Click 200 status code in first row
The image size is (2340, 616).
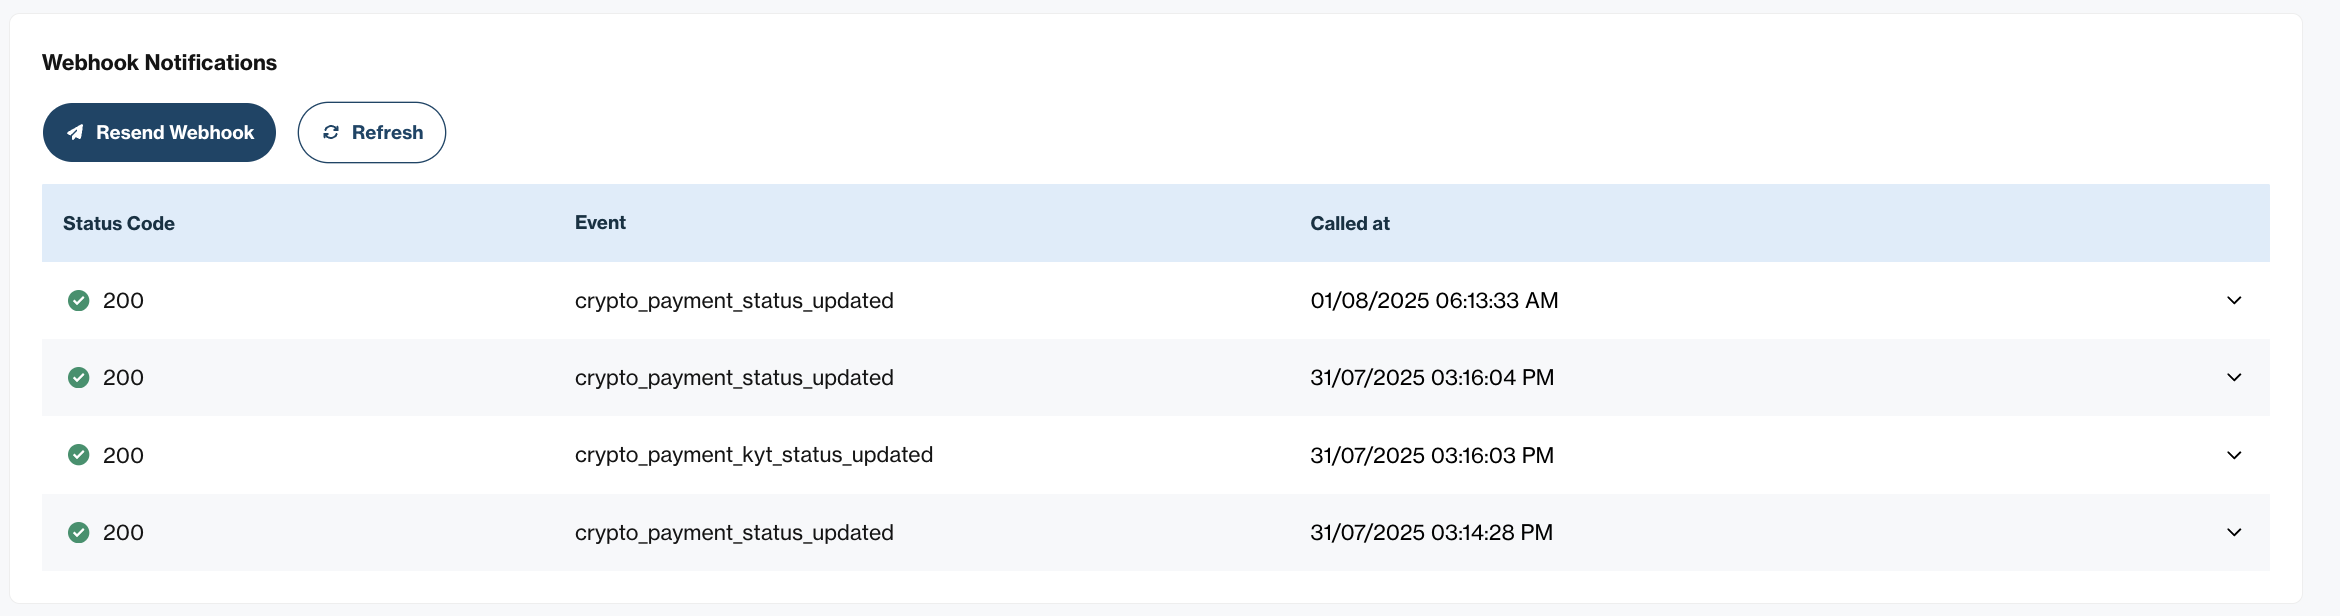(123, 300)
